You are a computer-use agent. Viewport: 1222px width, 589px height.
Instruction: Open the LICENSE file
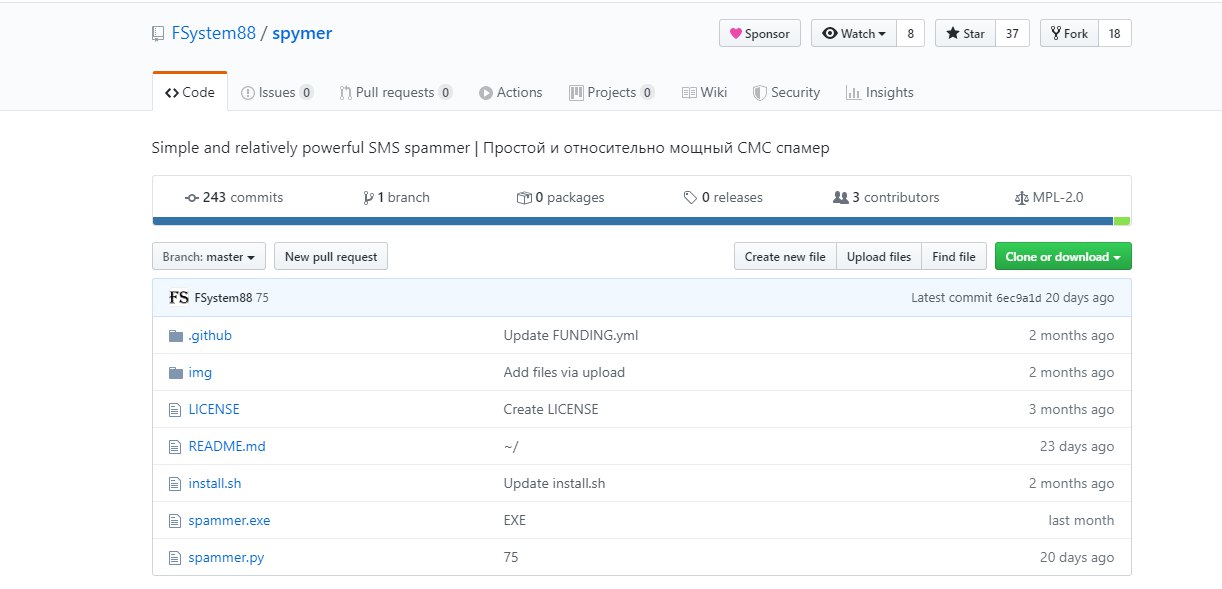[214, 410]
